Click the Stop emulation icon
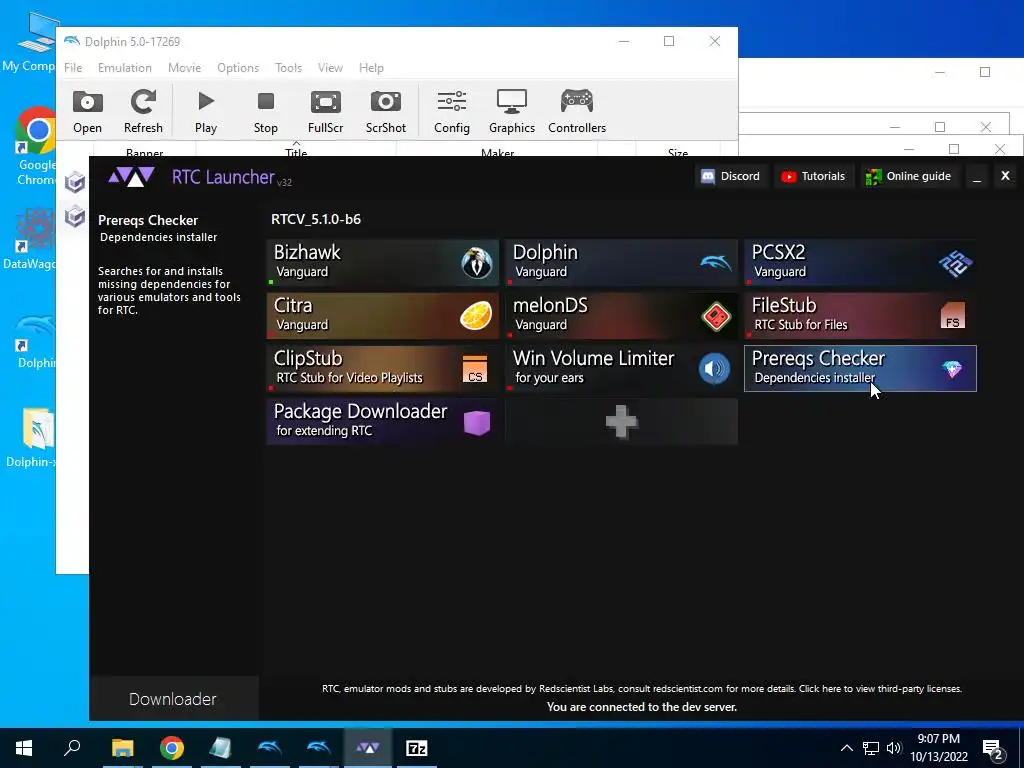The image size is (1024, 768). point(266,111)
